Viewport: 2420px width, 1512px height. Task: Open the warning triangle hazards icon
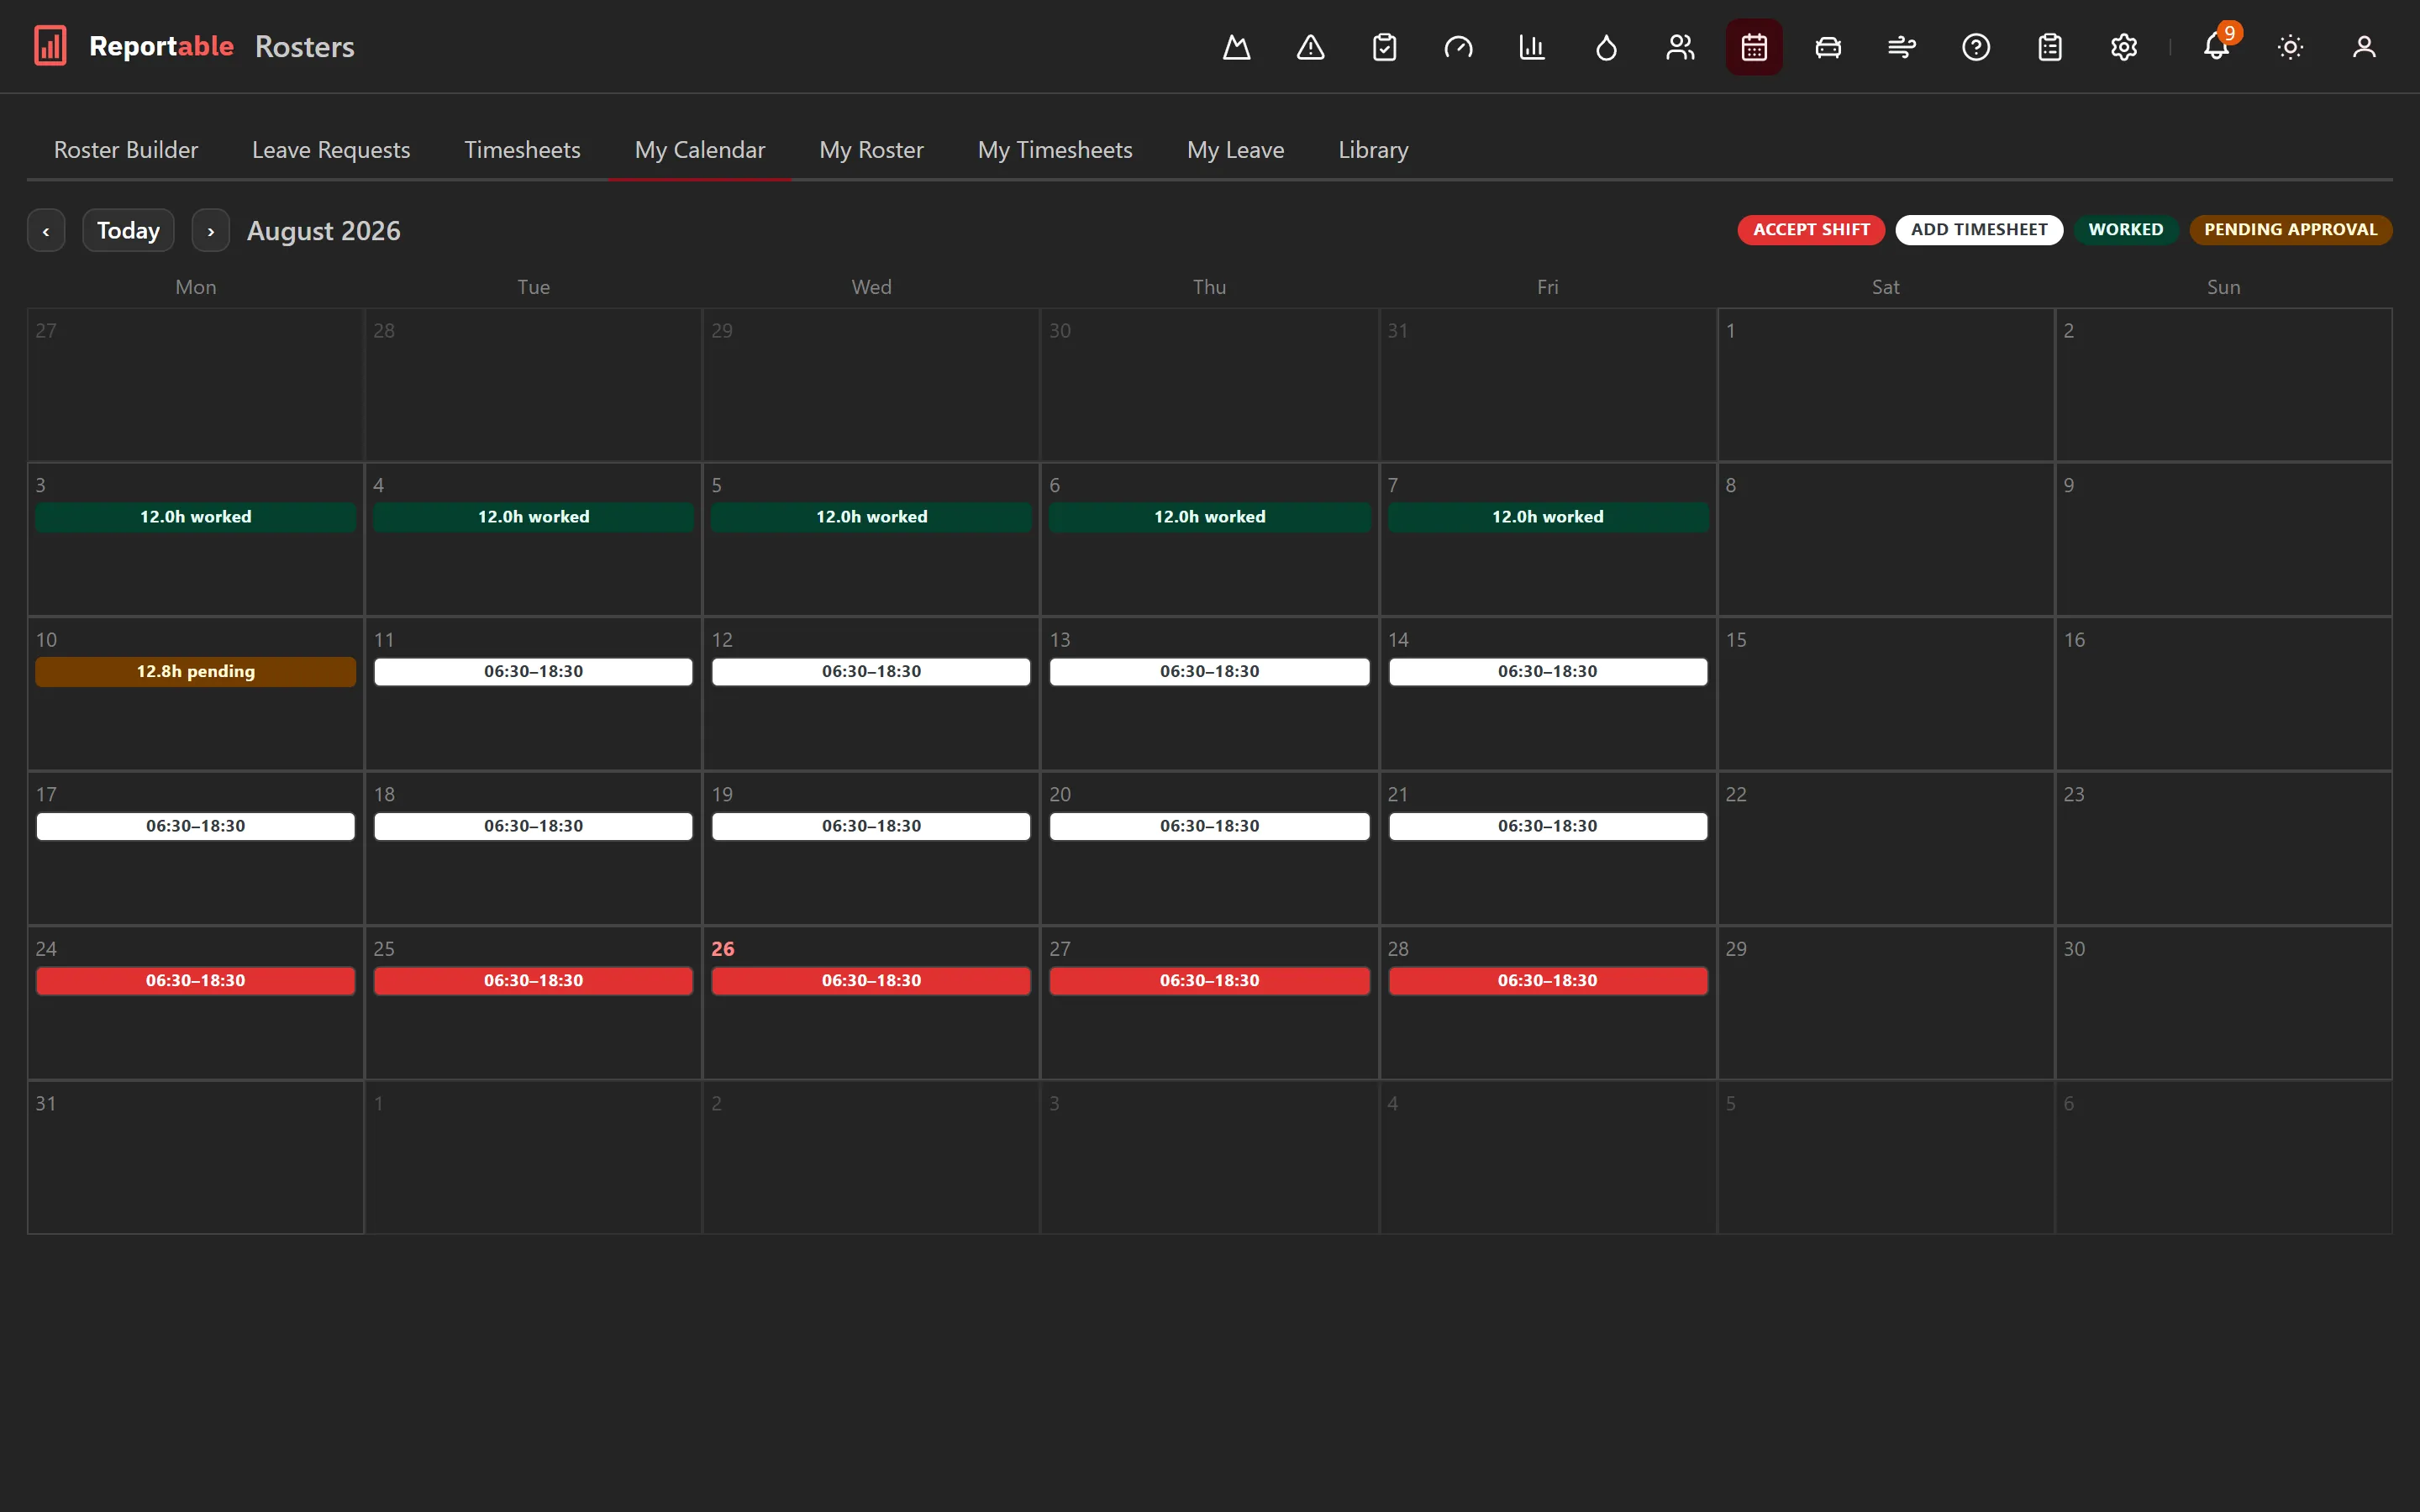tap(1311, 47)
